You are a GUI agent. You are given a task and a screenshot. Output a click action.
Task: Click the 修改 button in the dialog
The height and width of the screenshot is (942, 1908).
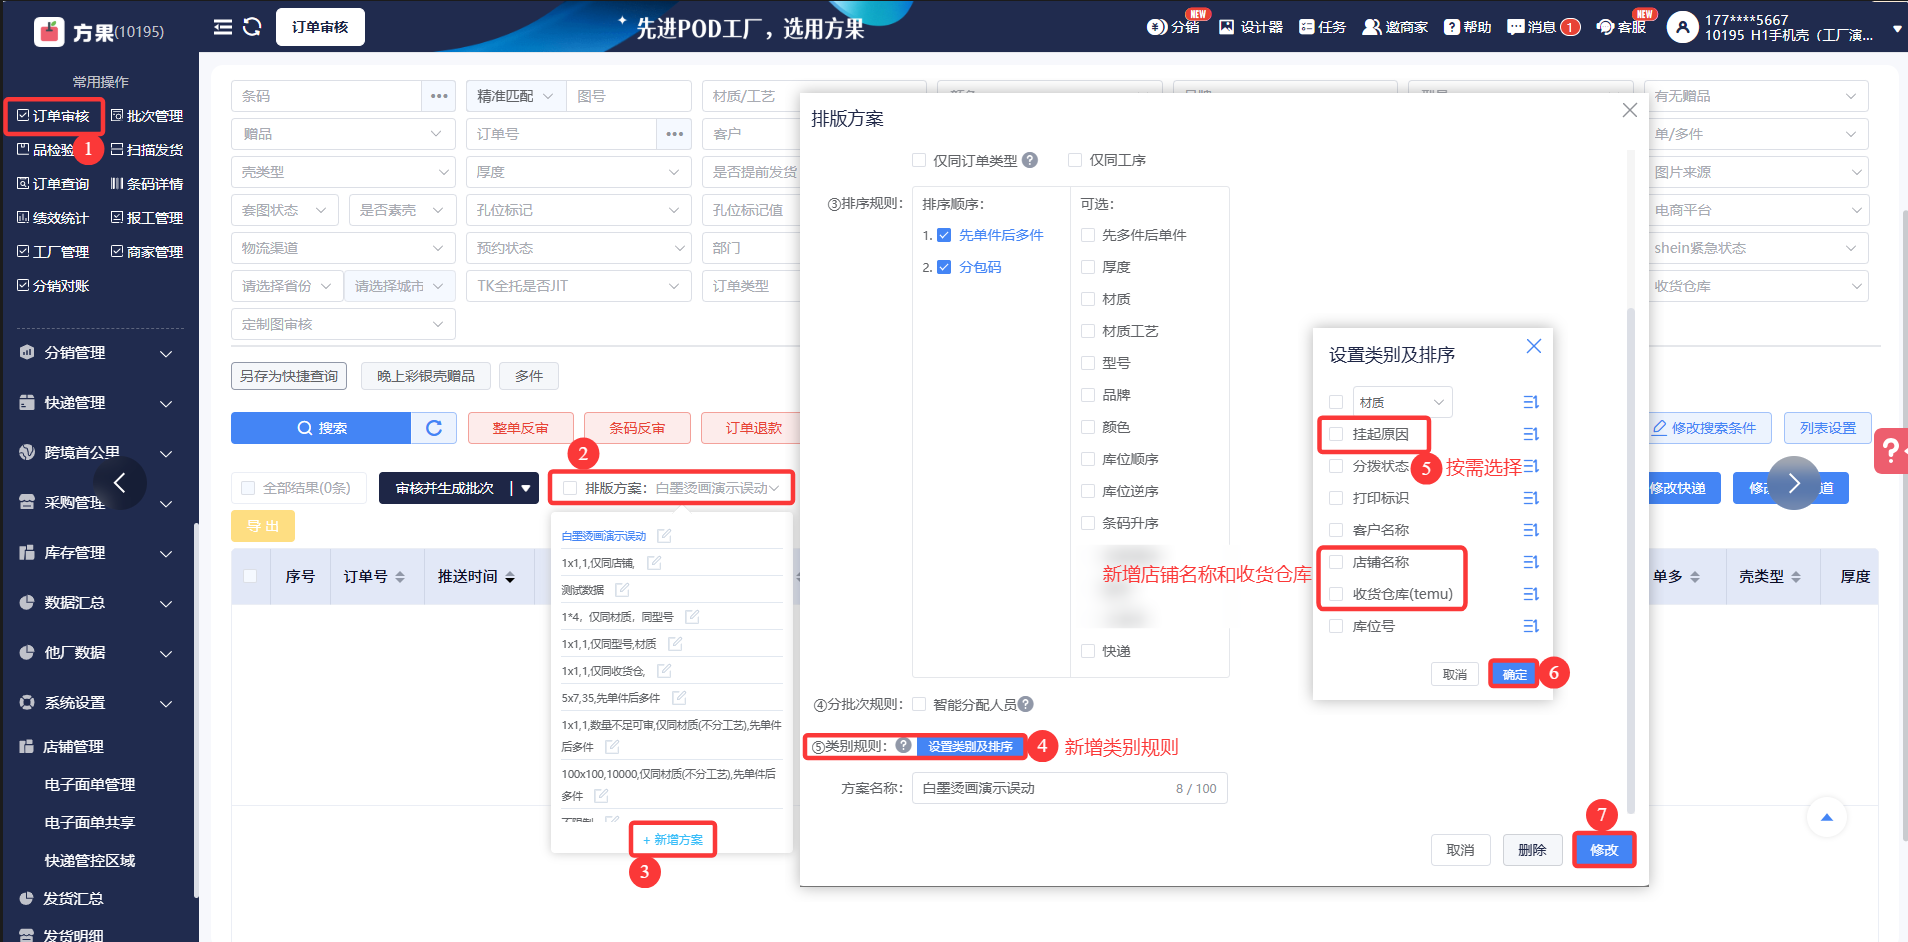(1604, 850)
